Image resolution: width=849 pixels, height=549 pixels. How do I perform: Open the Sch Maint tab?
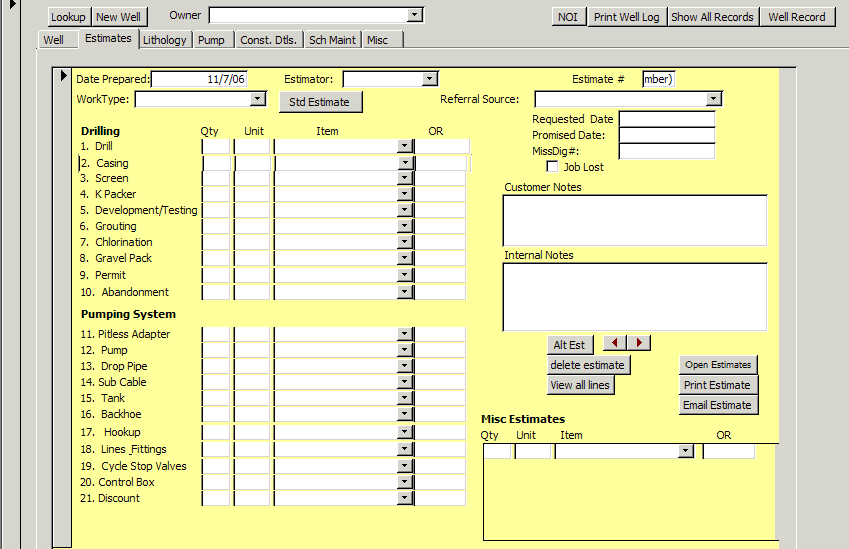331,40
